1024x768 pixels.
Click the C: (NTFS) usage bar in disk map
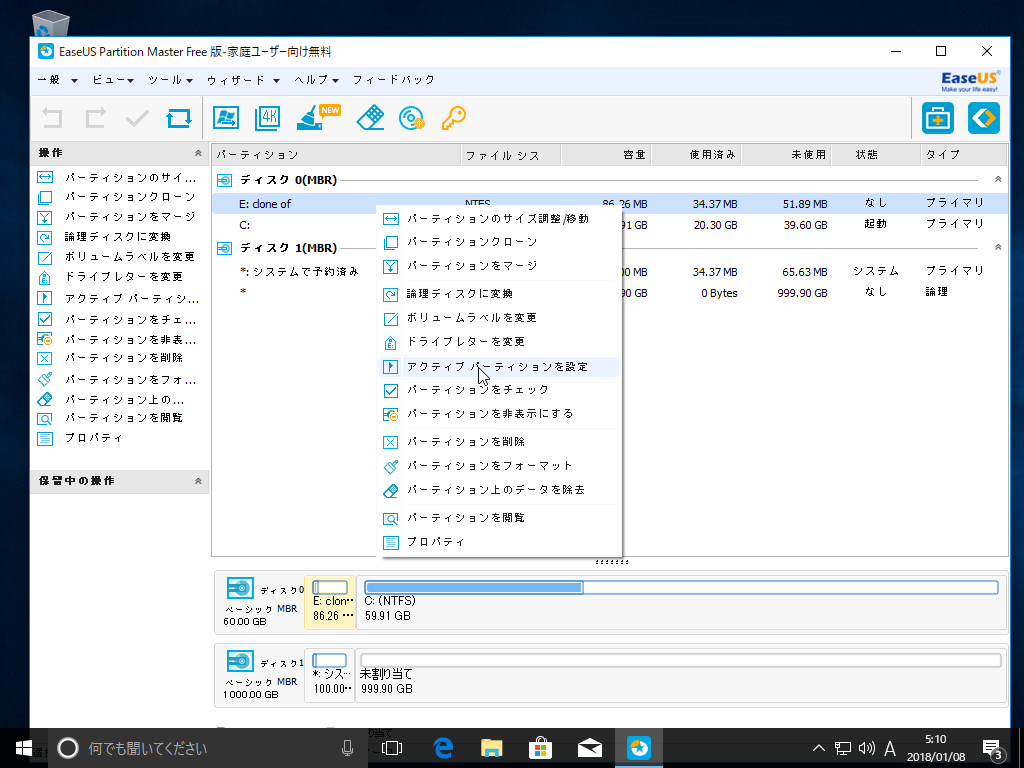pyautogui.click(x=681, y=587)
